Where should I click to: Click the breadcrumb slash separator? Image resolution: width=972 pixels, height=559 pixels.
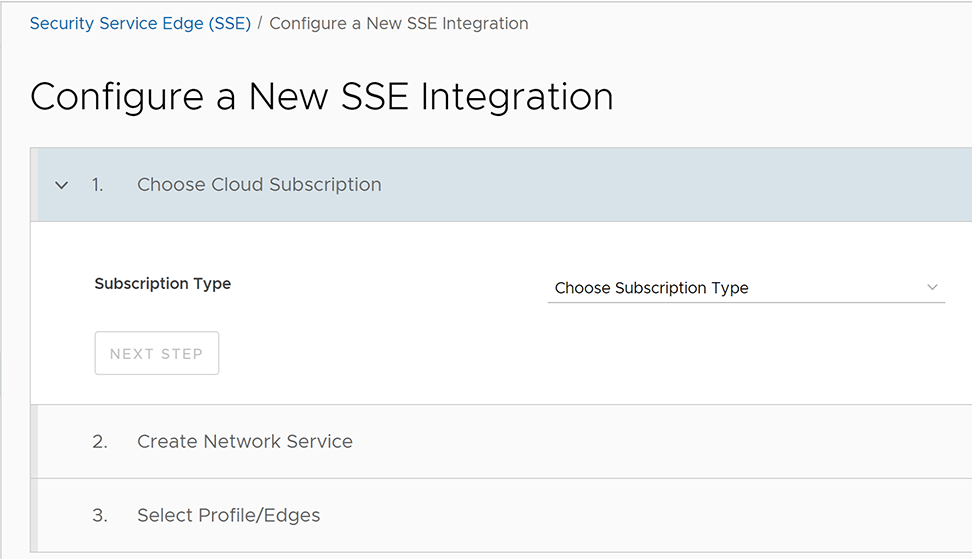[260, 23]
